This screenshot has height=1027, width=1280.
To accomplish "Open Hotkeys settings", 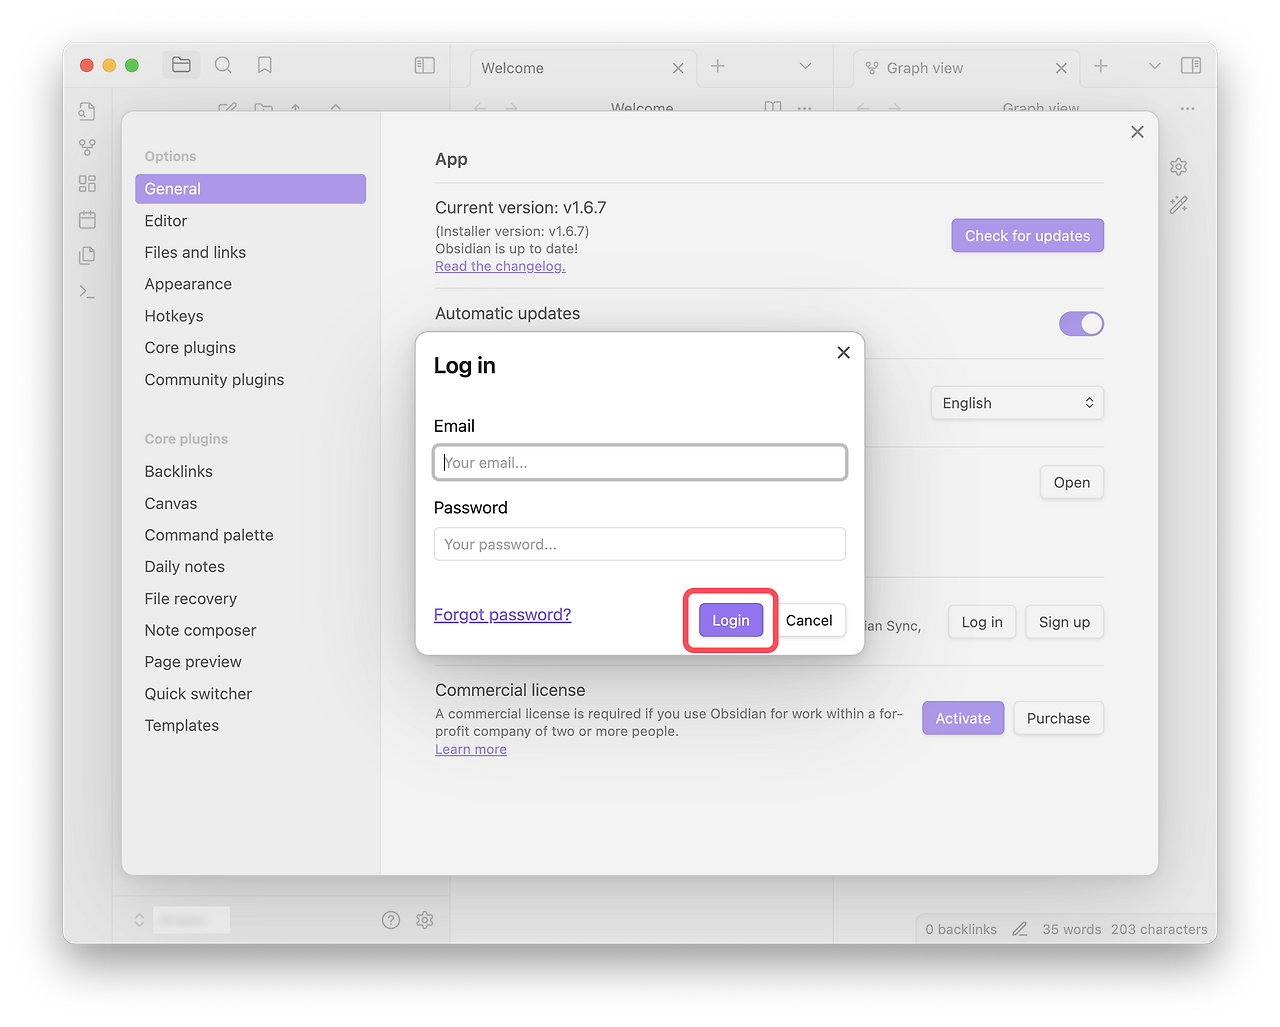I will click(x=250, y=316).
